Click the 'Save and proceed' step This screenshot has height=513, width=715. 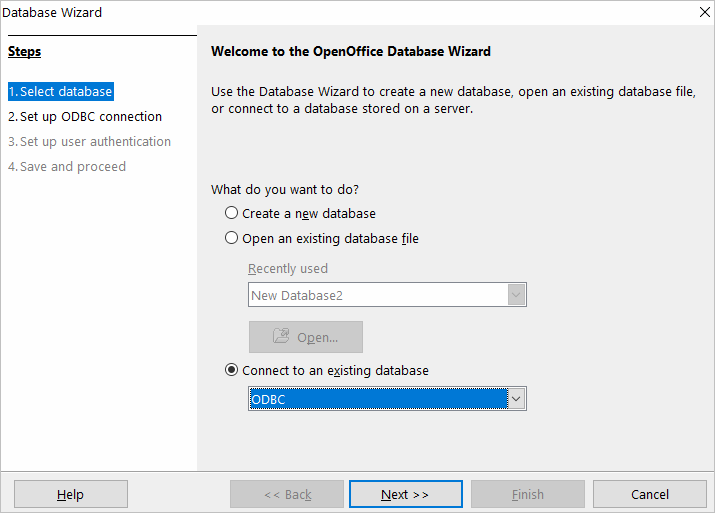(x=67, y=166)
